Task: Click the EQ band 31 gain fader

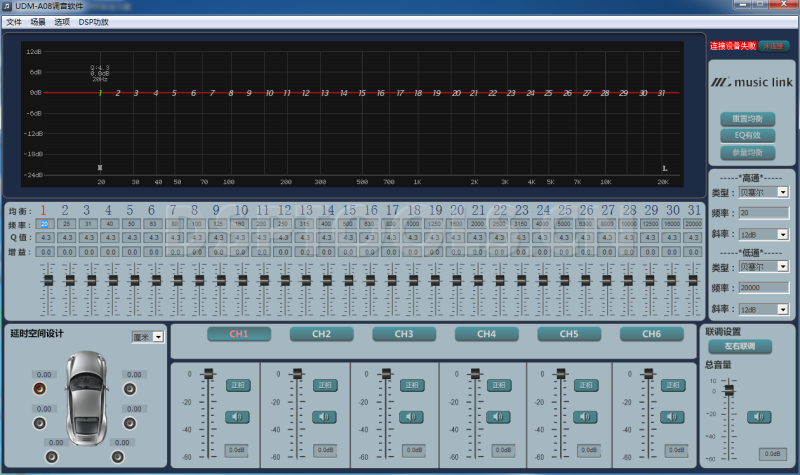Action: click(693, 280)
